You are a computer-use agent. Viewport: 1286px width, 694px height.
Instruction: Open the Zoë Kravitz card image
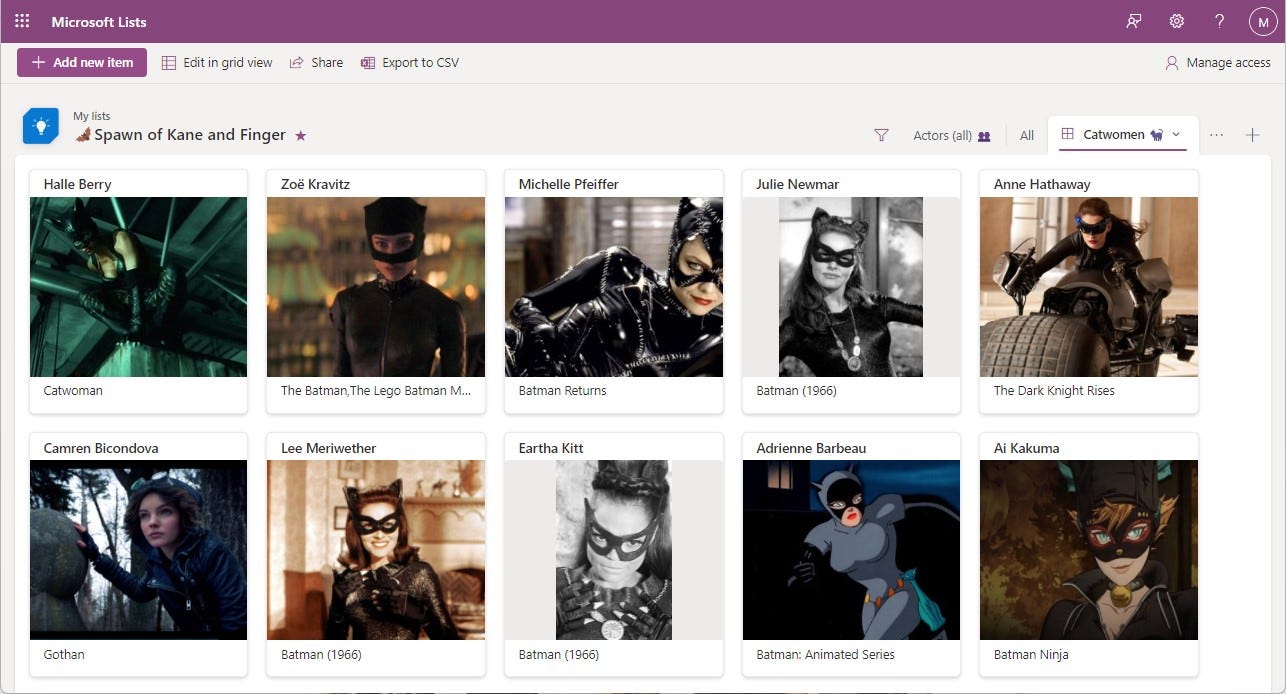pos(376,287)
